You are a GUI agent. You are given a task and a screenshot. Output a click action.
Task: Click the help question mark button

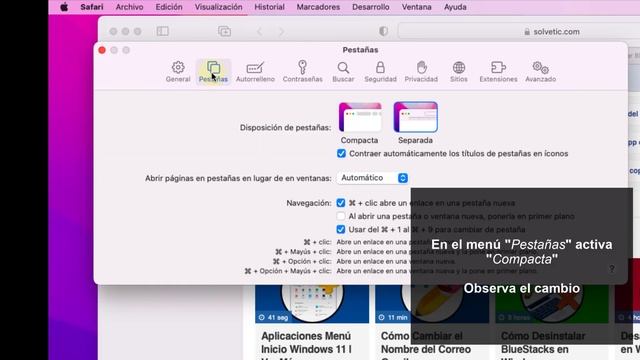click(x=612, y=269)
